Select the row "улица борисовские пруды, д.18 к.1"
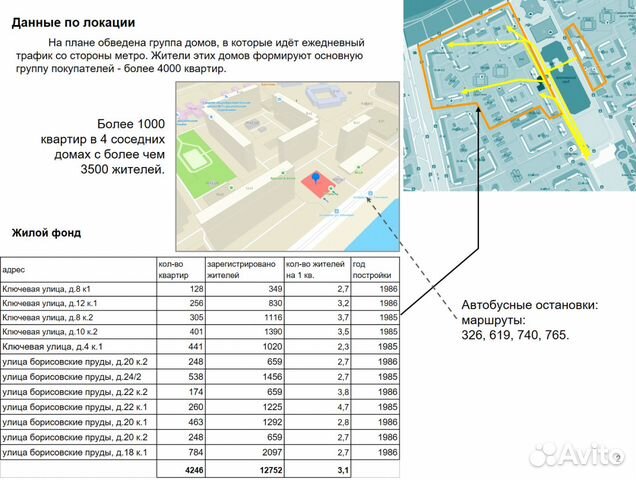Image resolution: width=636 pixels, height=480 pixels. click(x=200, y=452)
